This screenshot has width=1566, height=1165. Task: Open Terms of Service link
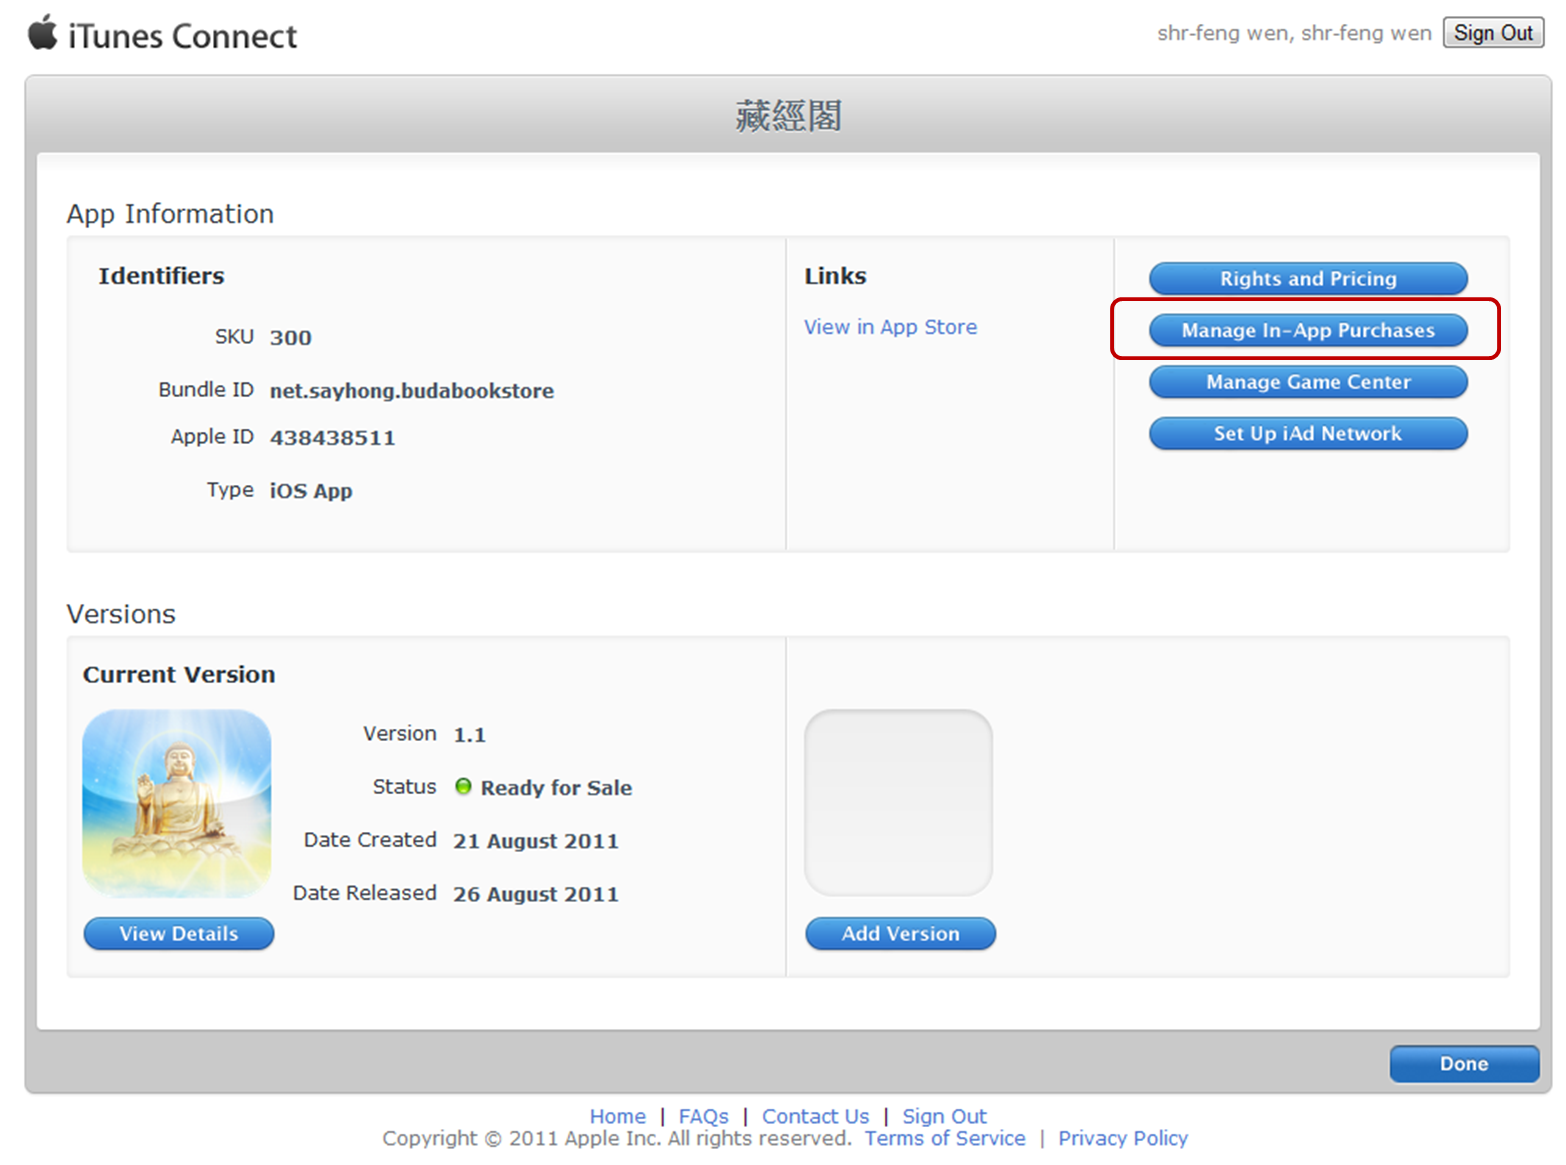pos(945,1138)
